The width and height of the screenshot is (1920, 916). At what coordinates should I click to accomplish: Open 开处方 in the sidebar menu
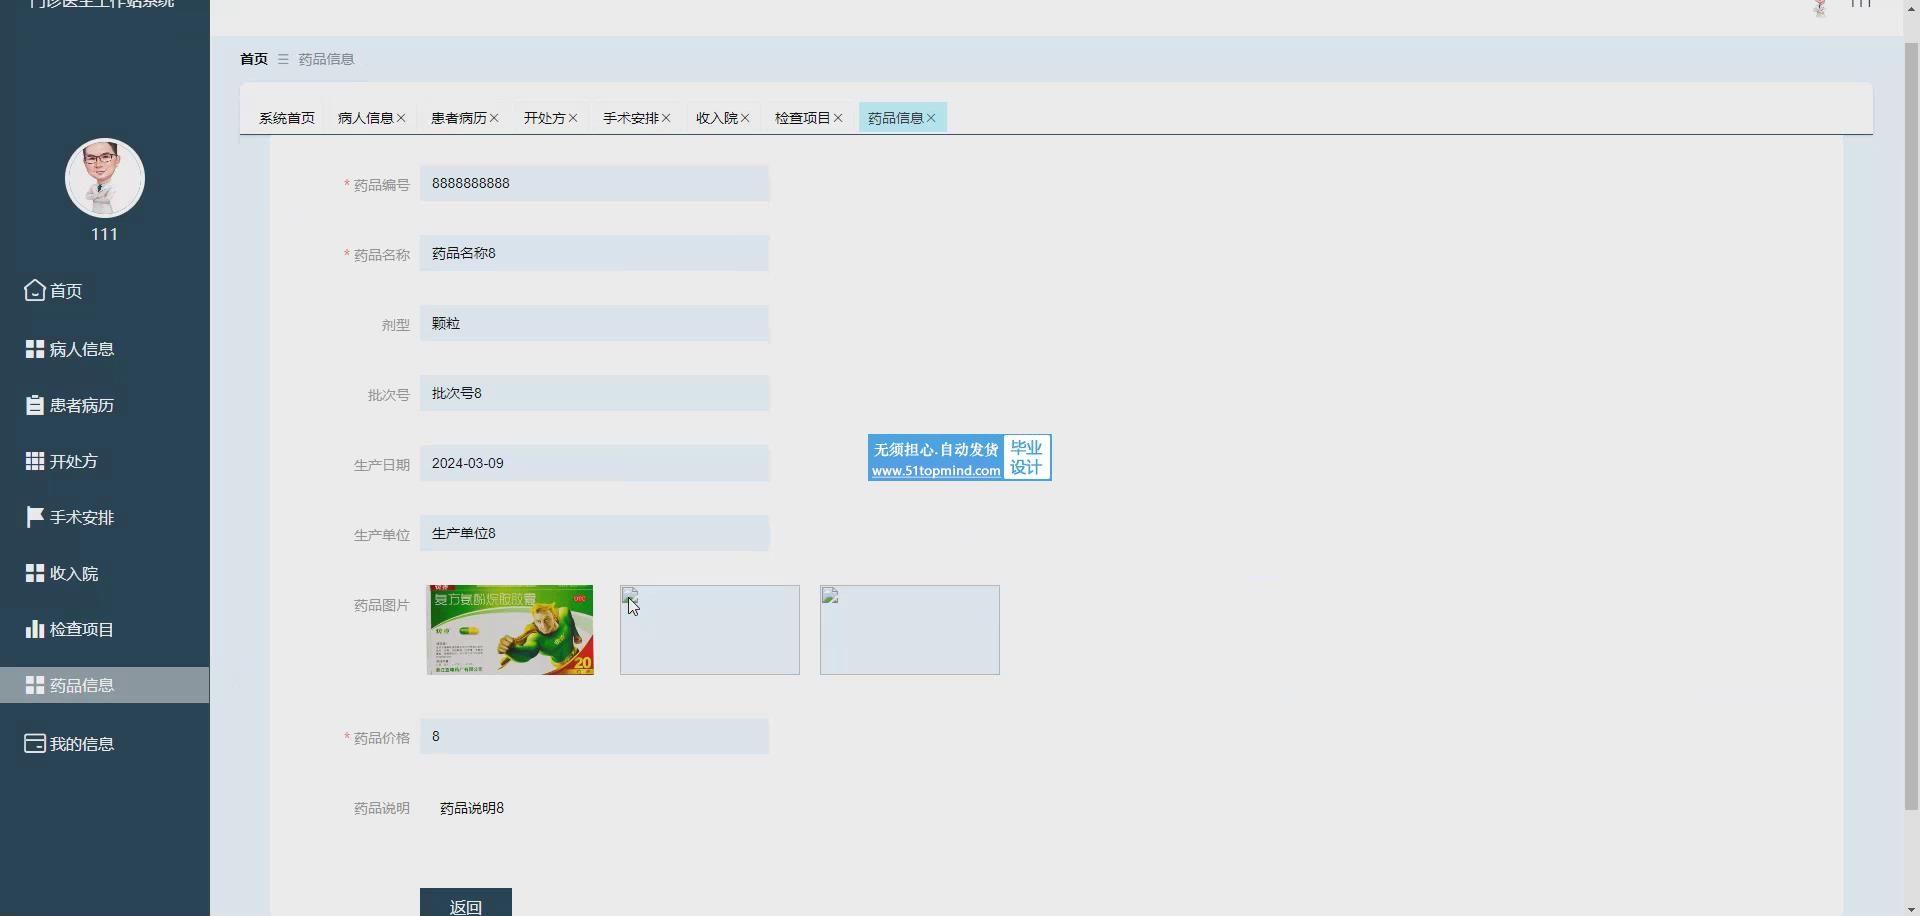pyautogui.click(x=105, y=461)
